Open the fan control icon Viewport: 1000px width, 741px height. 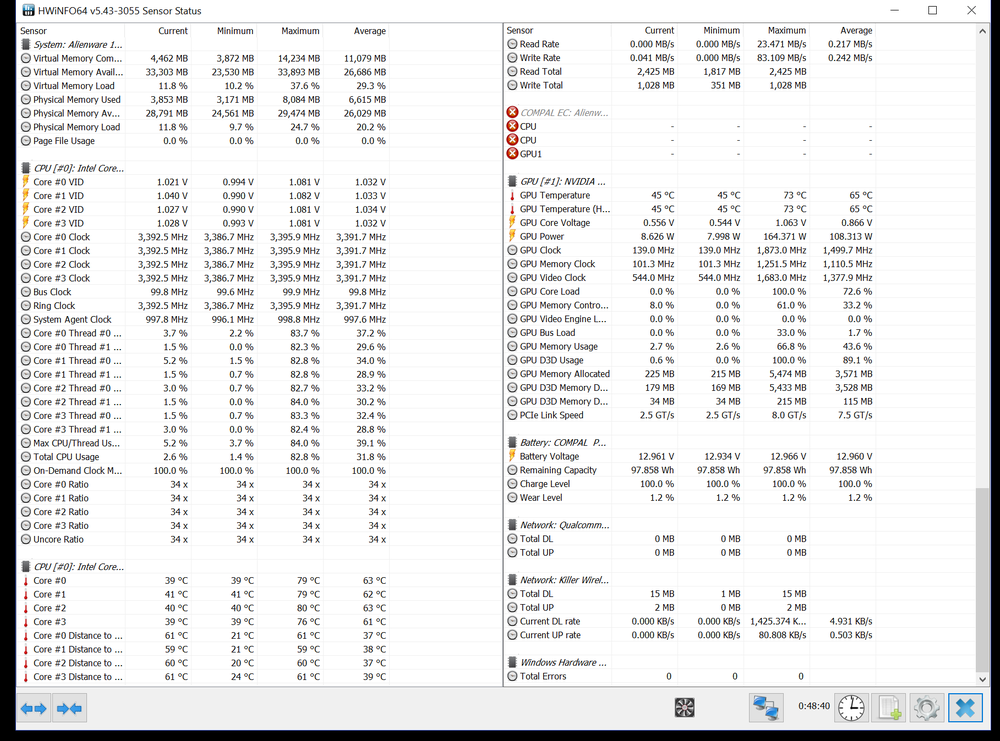click(x=685, y=708)
